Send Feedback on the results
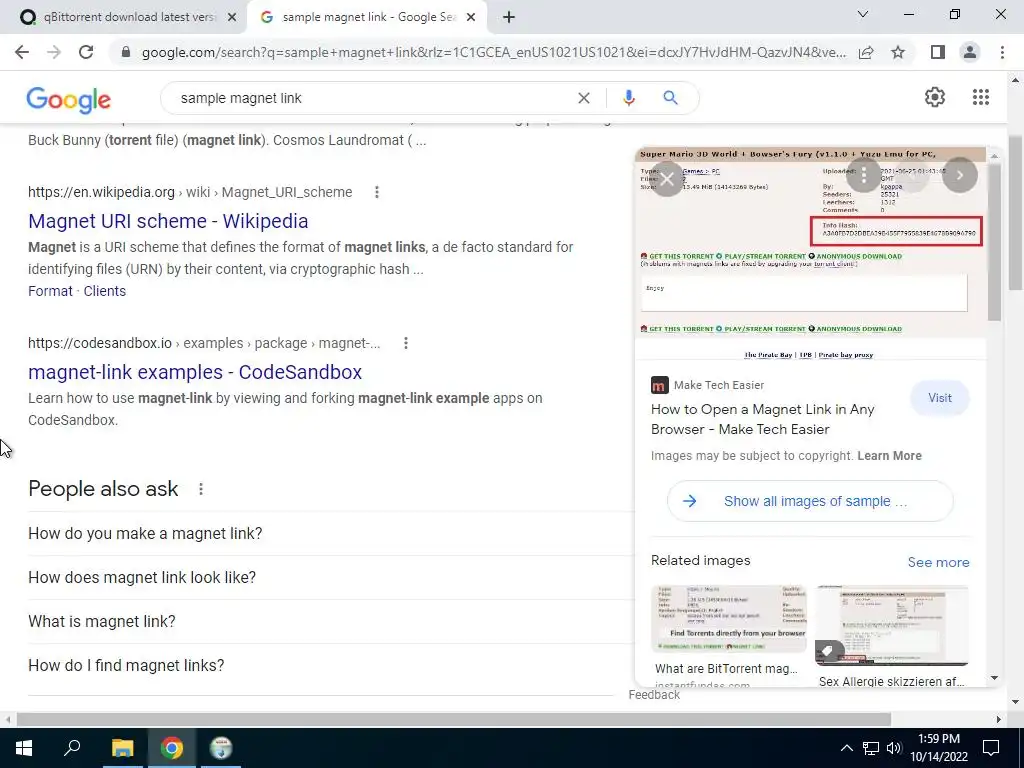1024x768 pixels. click(654, 695)
